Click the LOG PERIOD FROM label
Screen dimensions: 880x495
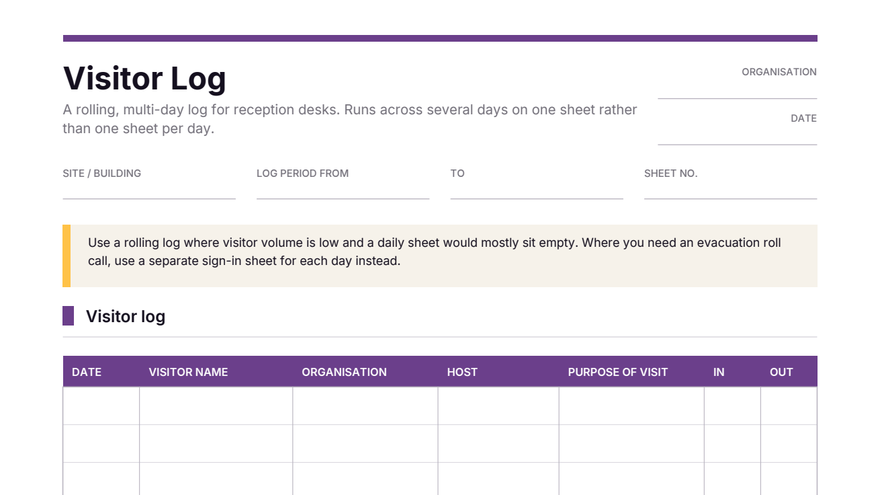[302, 173]
